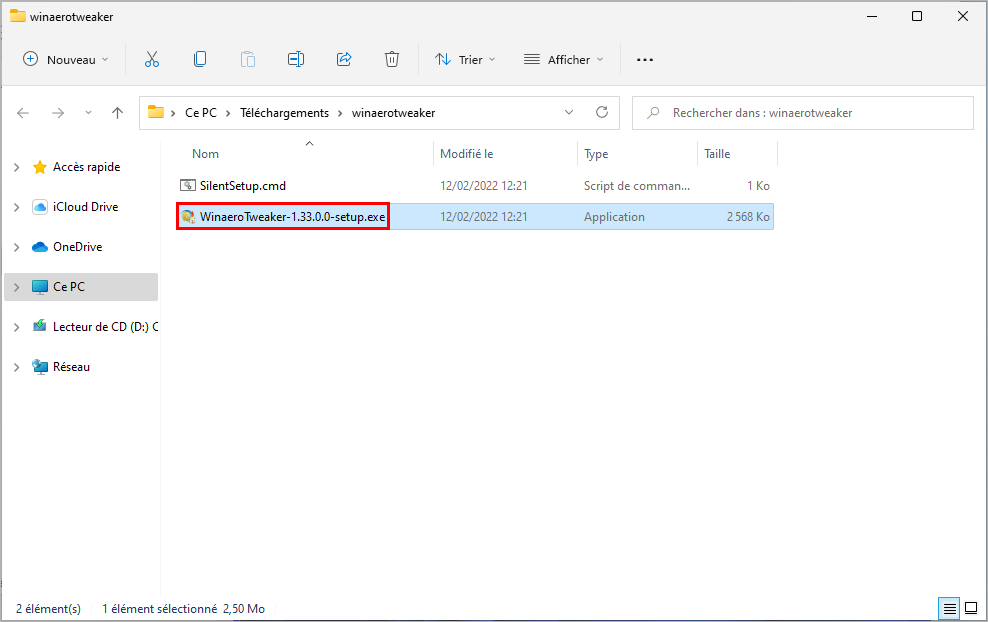The width and height of the screenshot is (988, 622).
Task: Expand iCloud Drive tree node
Action: pyautogui.click(x=17, y=207)
